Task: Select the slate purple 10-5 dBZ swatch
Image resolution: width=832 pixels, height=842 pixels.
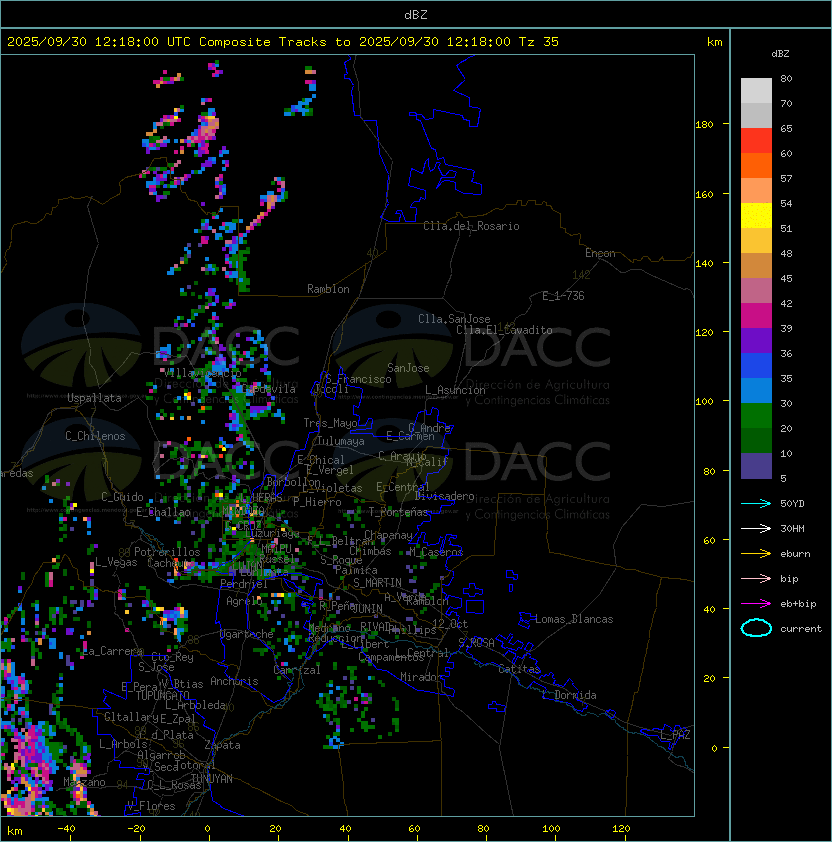Action: point(756,466)
